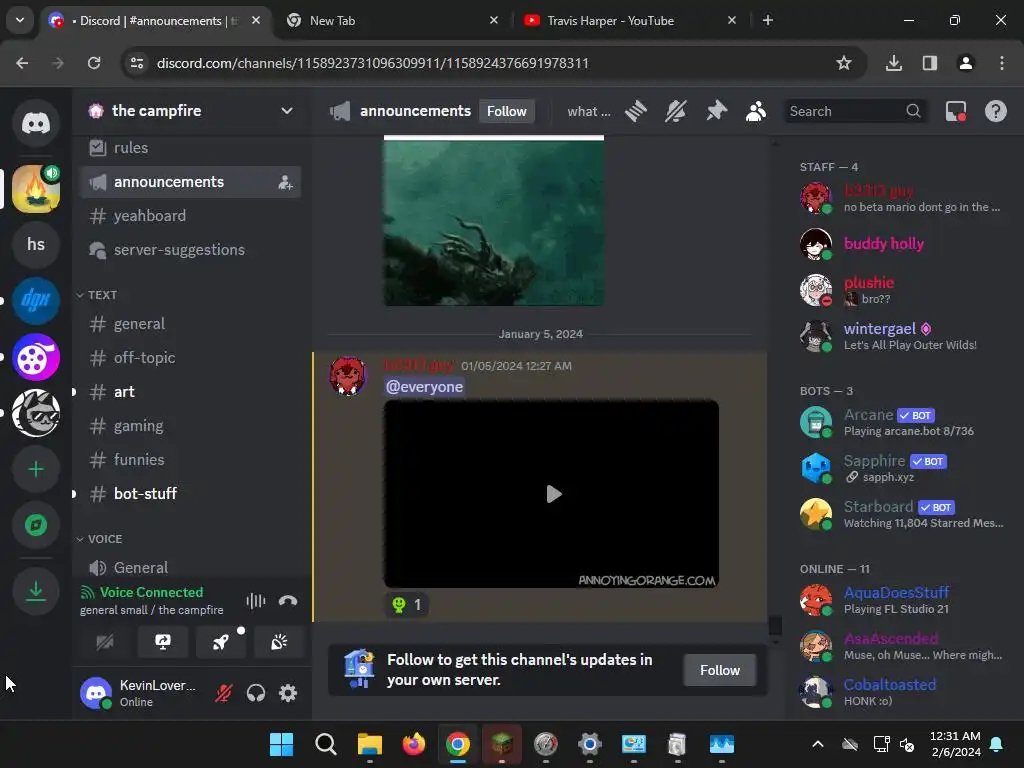Viewport: 1024px width, 768px height.
Task: Open the art channel
Action: click(190, 392)
